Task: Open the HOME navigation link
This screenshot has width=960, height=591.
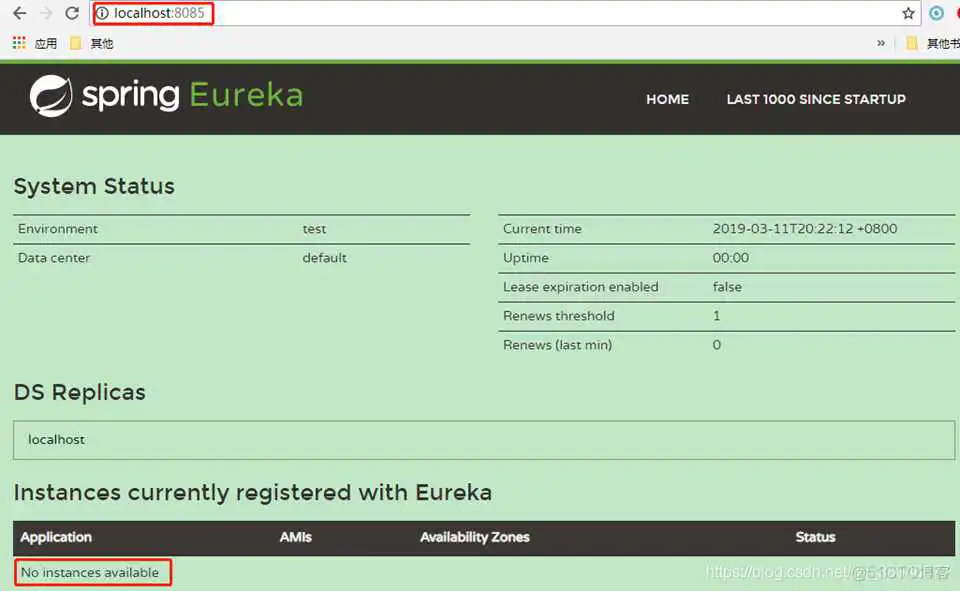Action: [x=667, y=99]
